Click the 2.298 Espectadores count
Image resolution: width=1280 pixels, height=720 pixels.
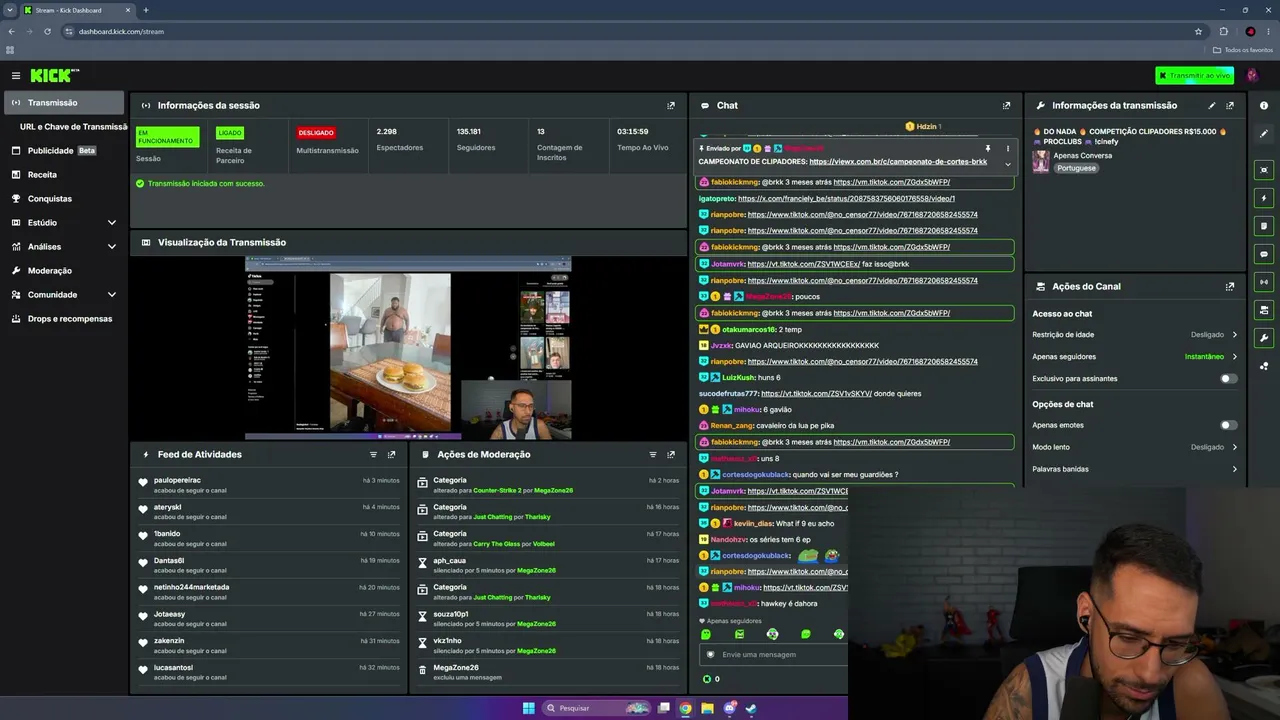pos(387,131)
